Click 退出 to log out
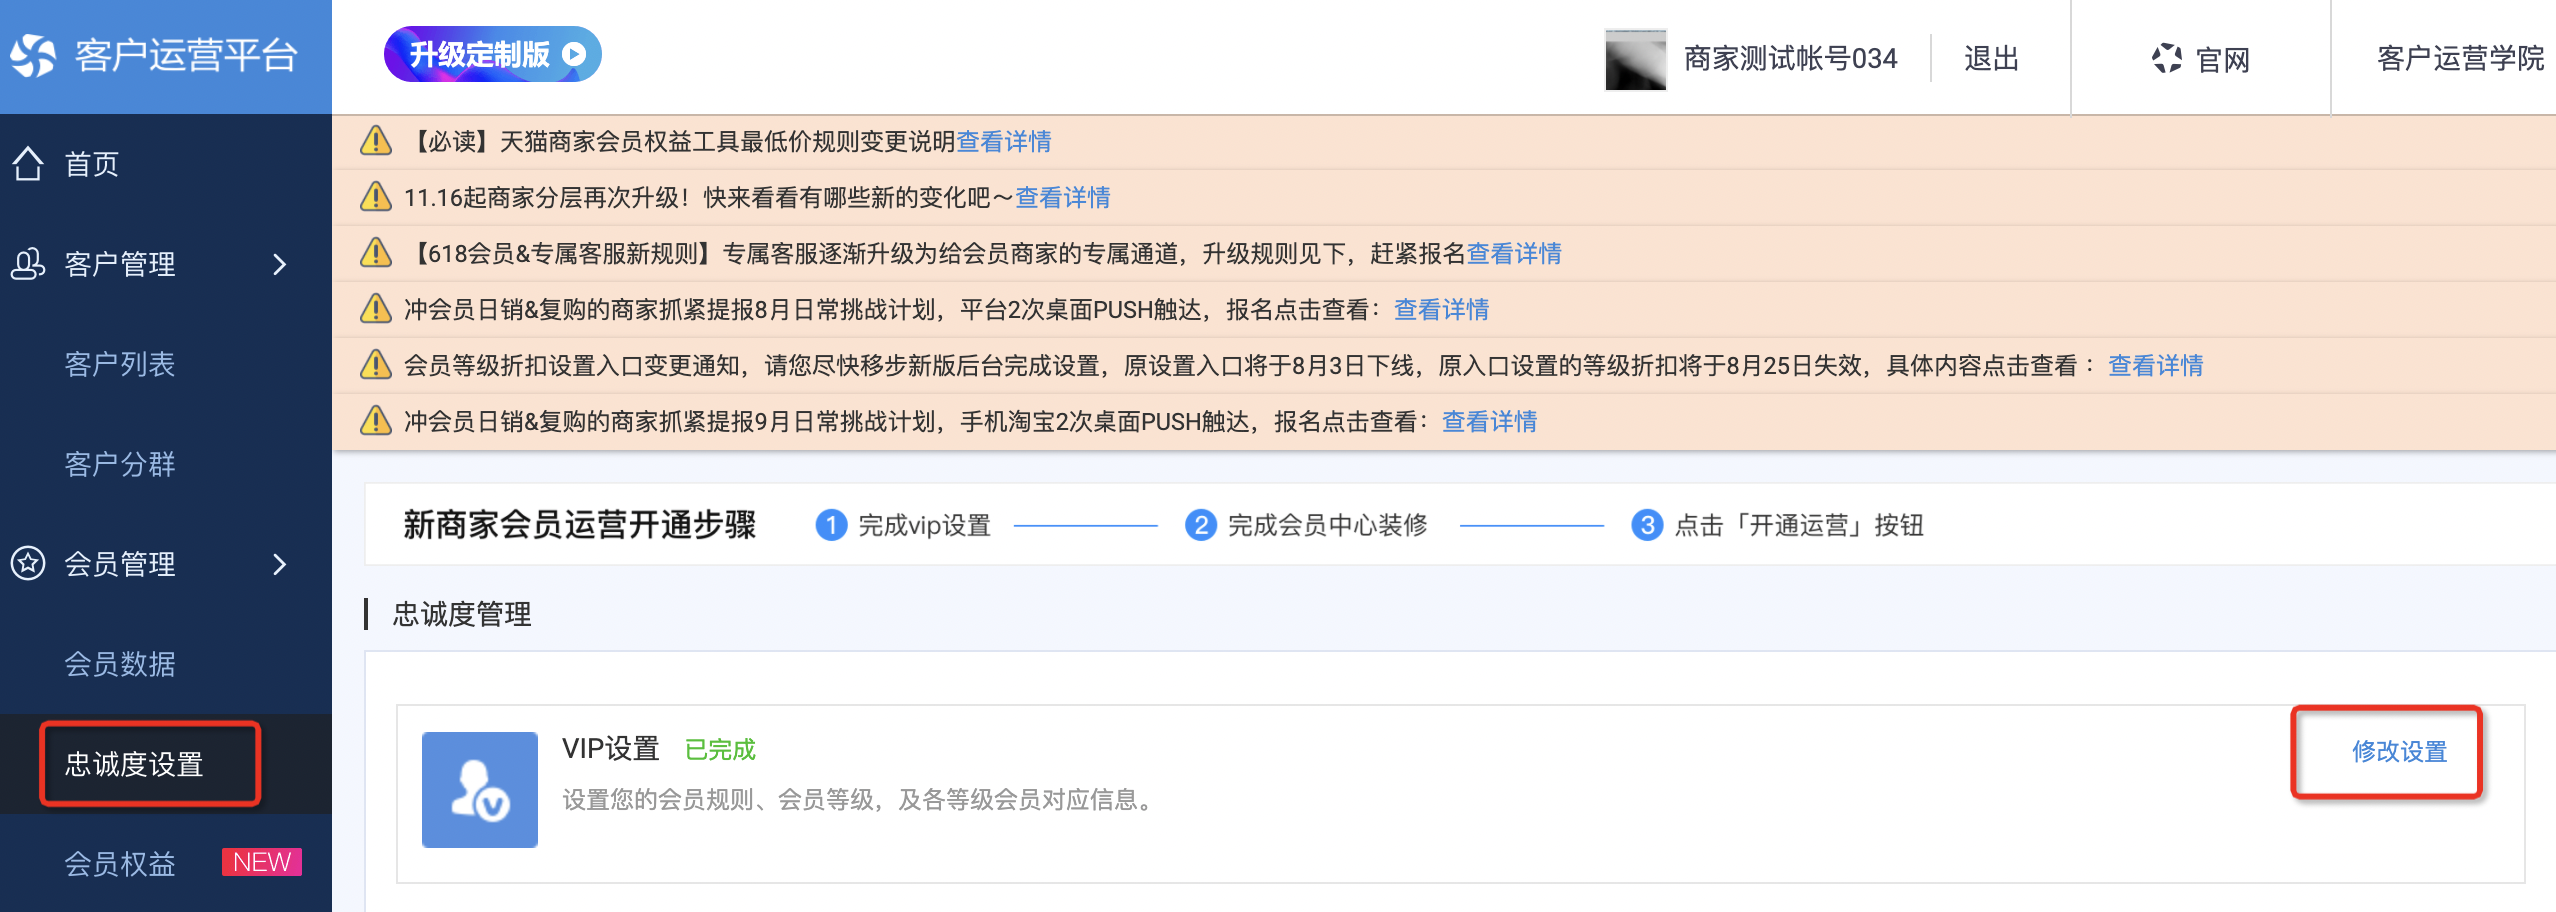This screenshot has height=912, width=2556. [1991, 59]
